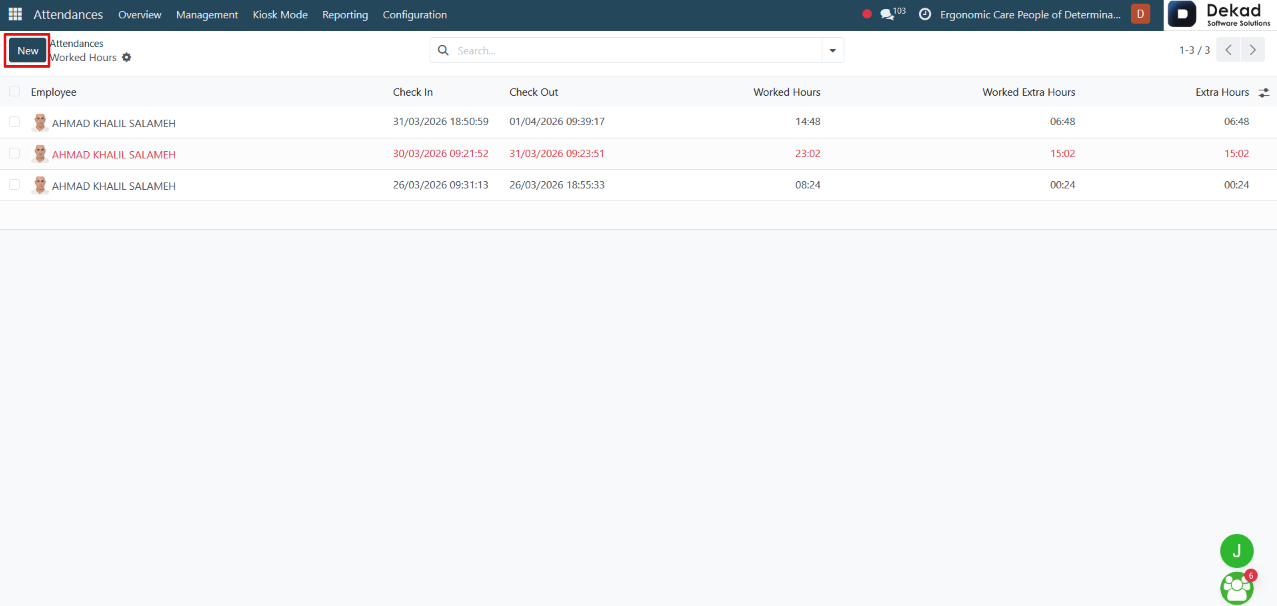Sort by Employee column header

[54, 92]
